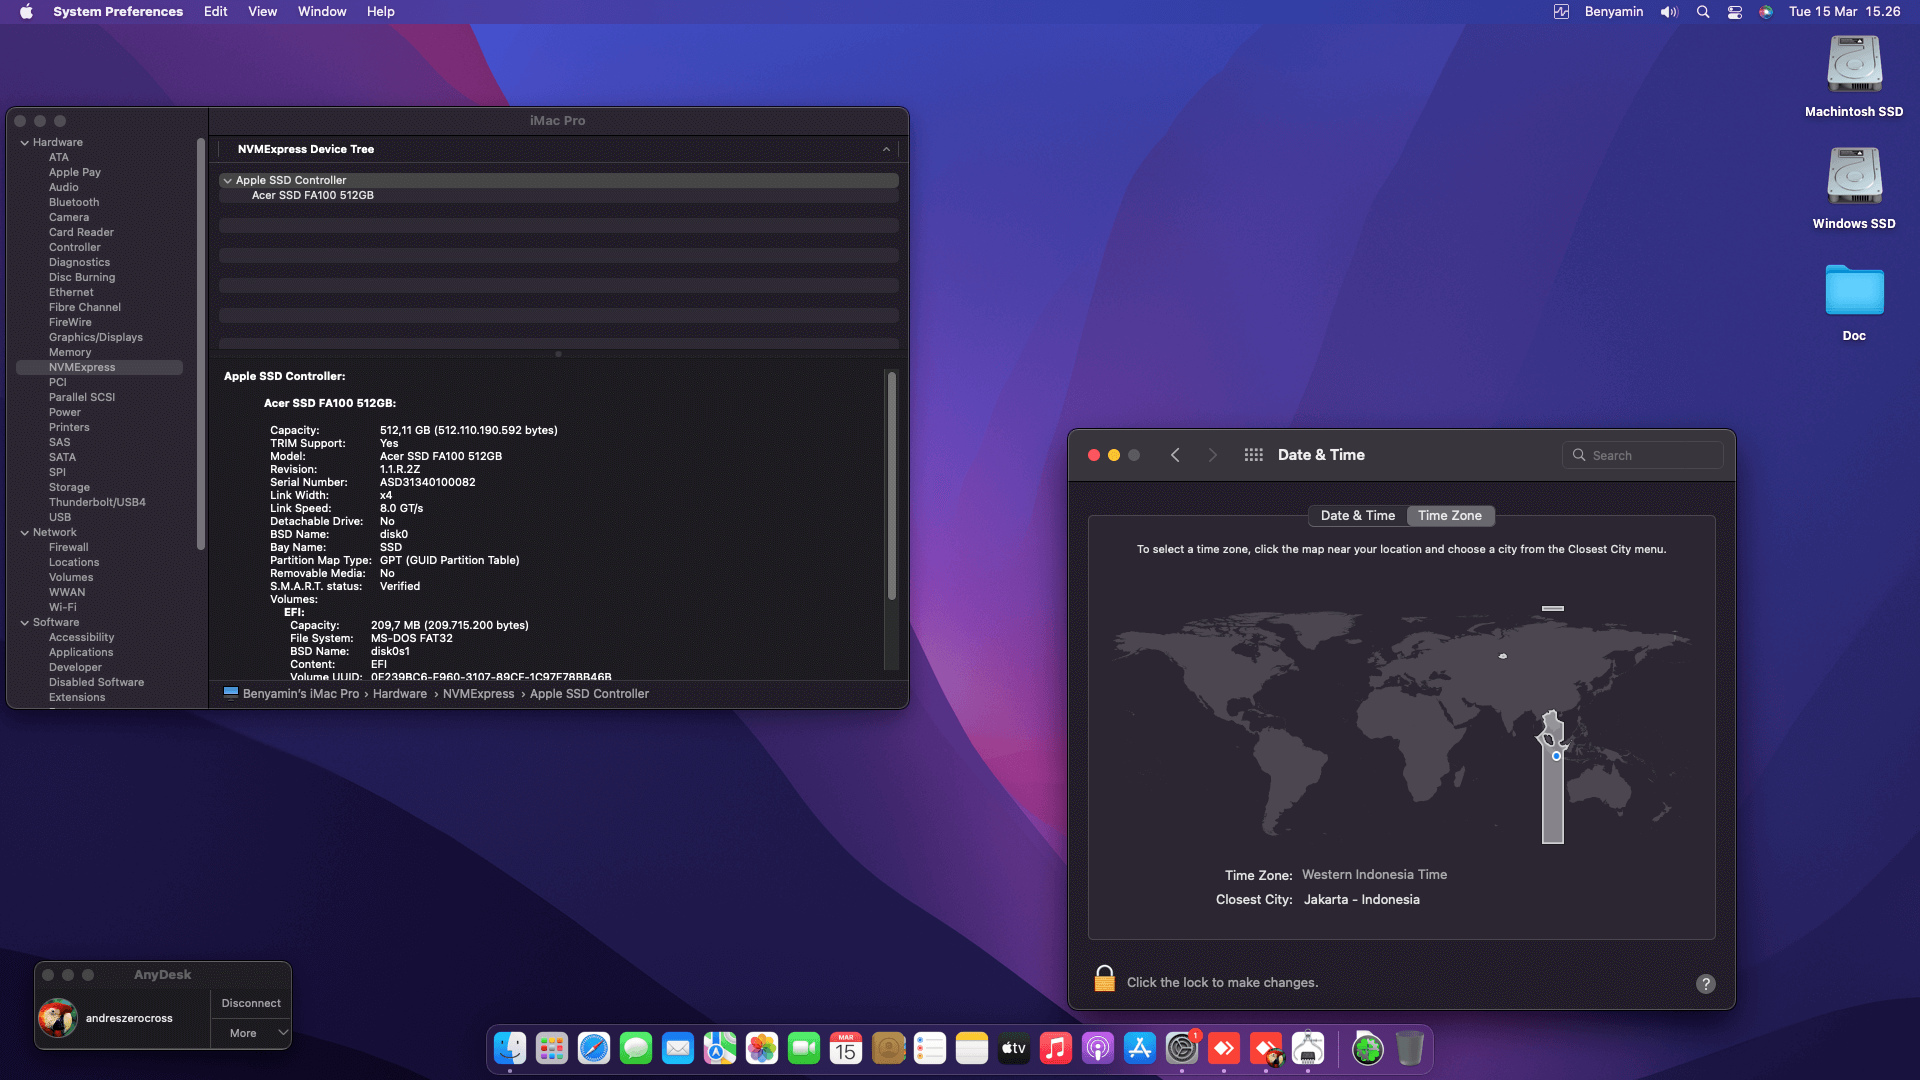Click the date and time in menu bar
The height and width of the screenshot is (1080, 1920).
1845,12
